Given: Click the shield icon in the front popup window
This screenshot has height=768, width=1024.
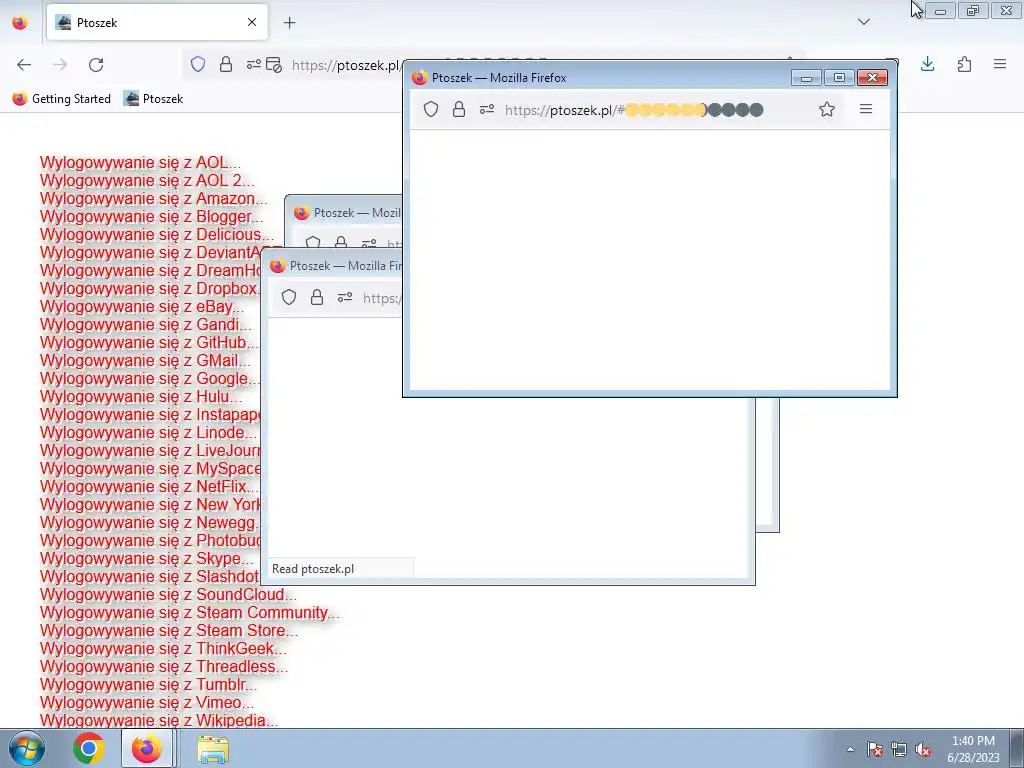Looking at the screenshot, I should tap(431, 109).
